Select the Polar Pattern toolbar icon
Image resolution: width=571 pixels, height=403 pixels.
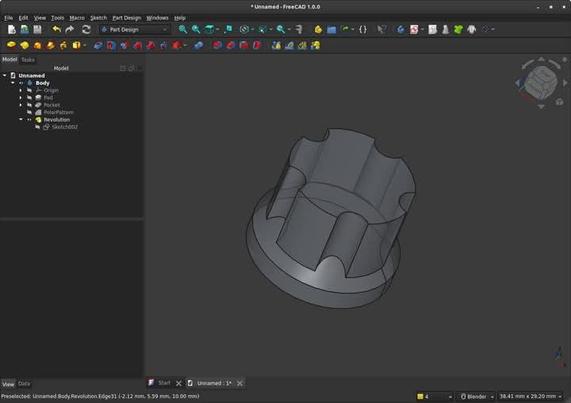point(302,45)
